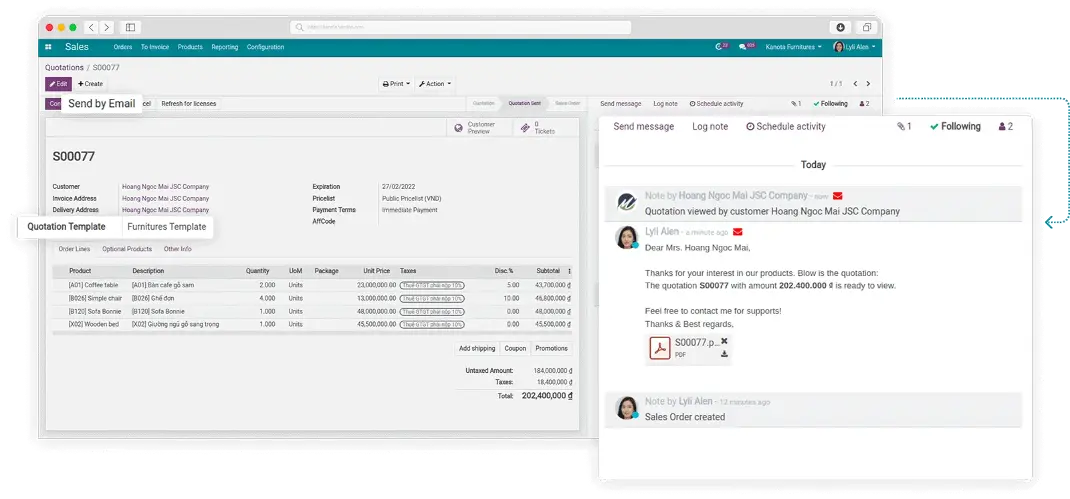
Task: Remove the S00077 PDF attachment
Action: point(724,341)
